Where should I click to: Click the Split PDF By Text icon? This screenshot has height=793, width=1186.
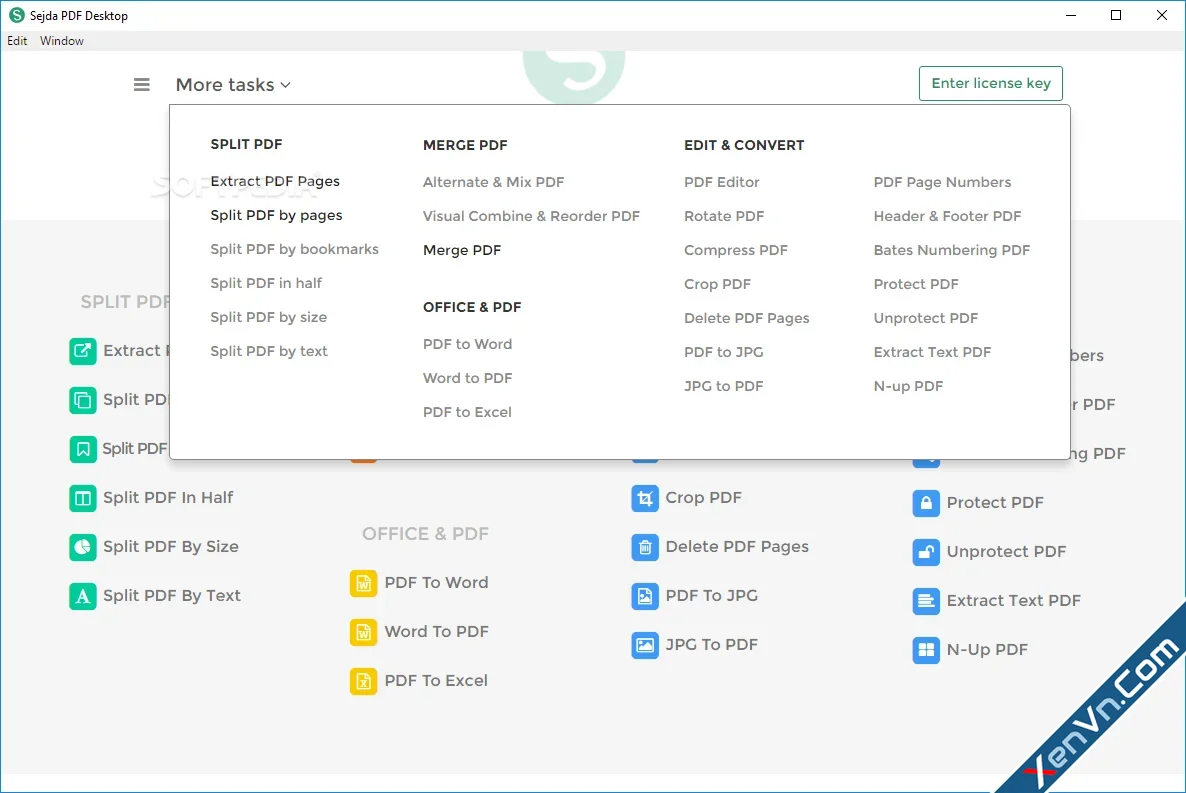pos(82,596)
